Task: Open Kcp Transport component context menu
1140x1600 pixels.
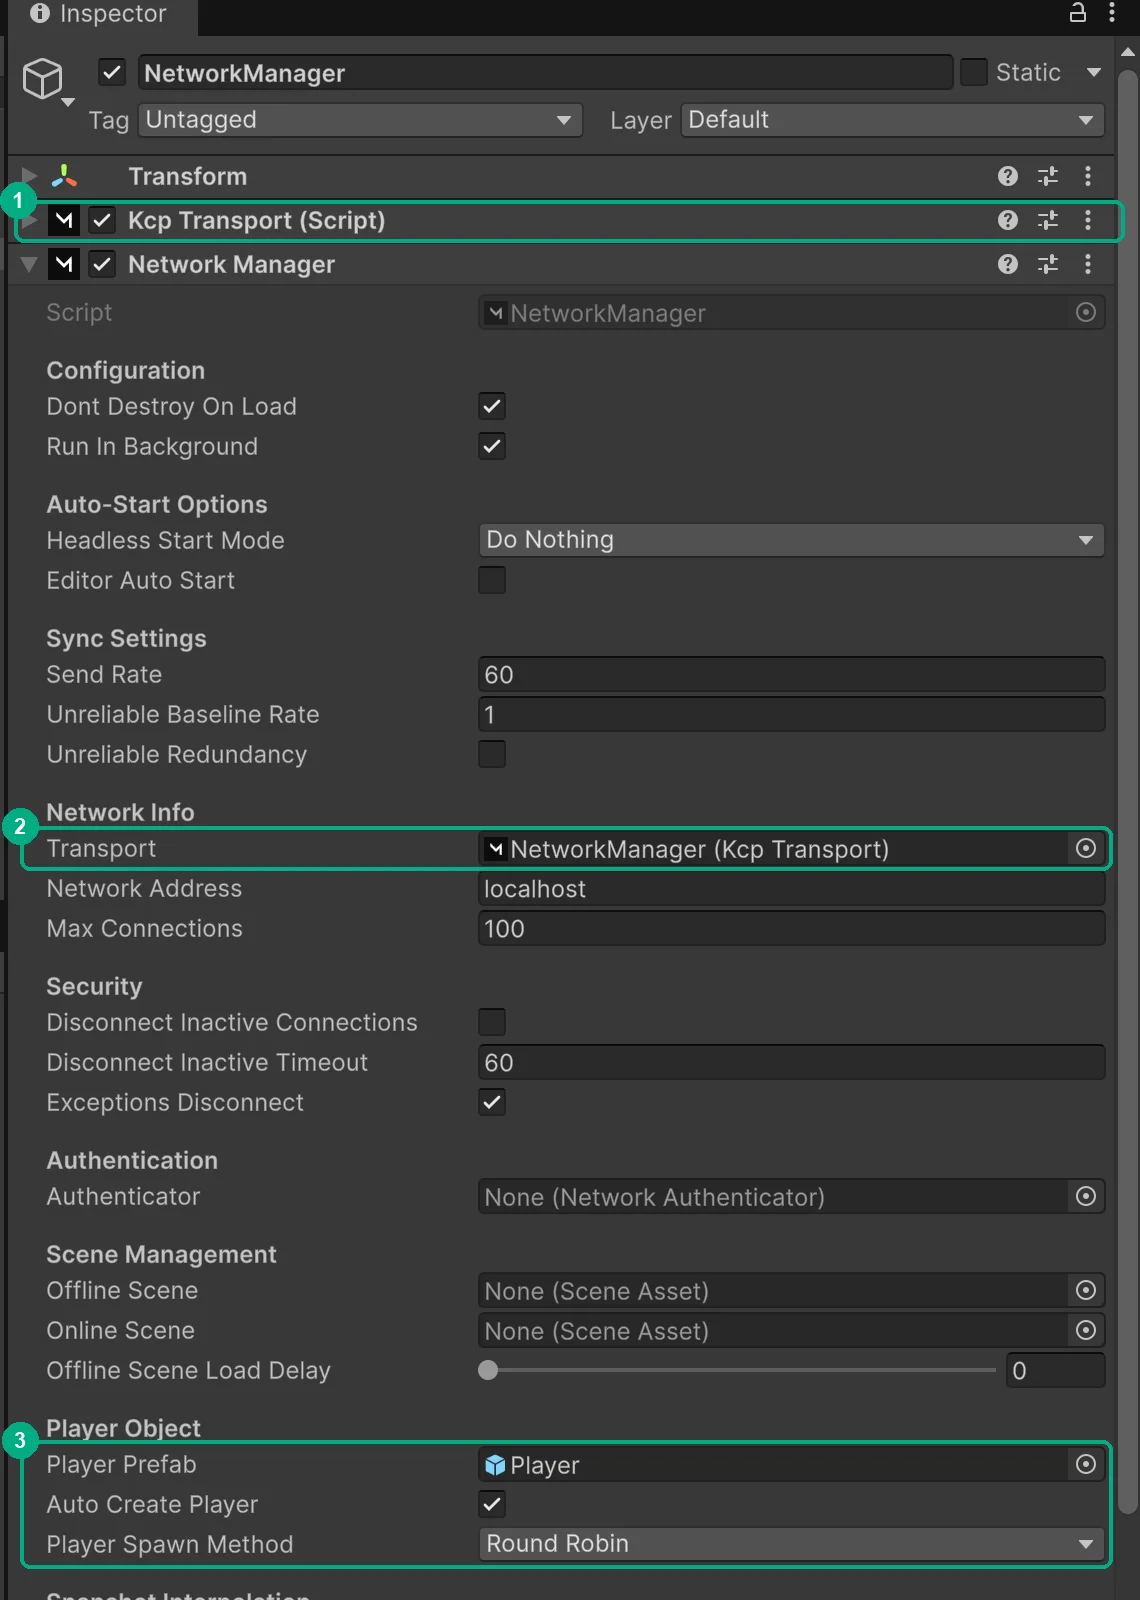Action: 1088,220
